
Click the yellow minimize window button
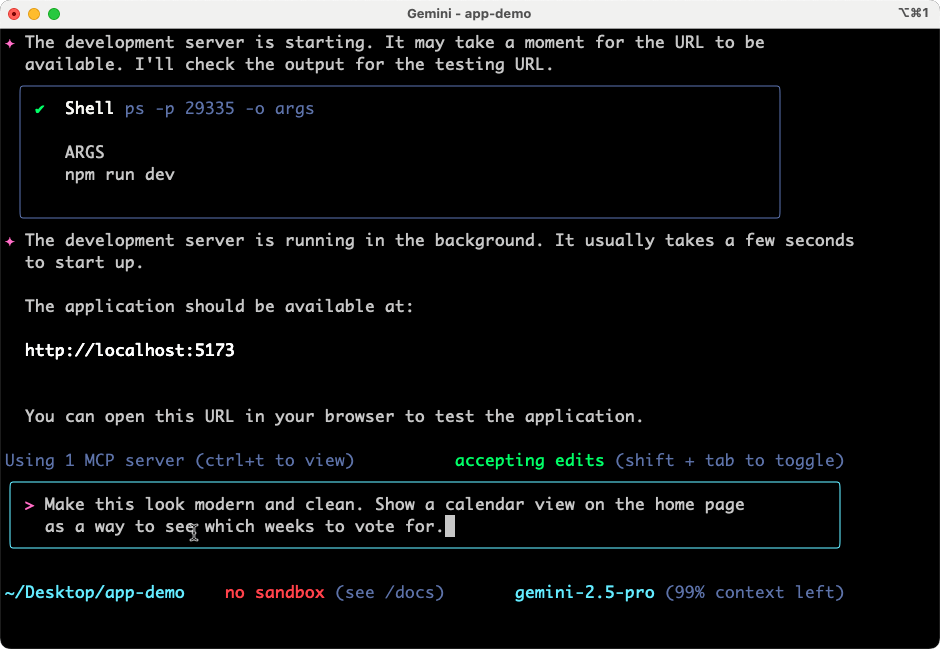click(34, 14)
